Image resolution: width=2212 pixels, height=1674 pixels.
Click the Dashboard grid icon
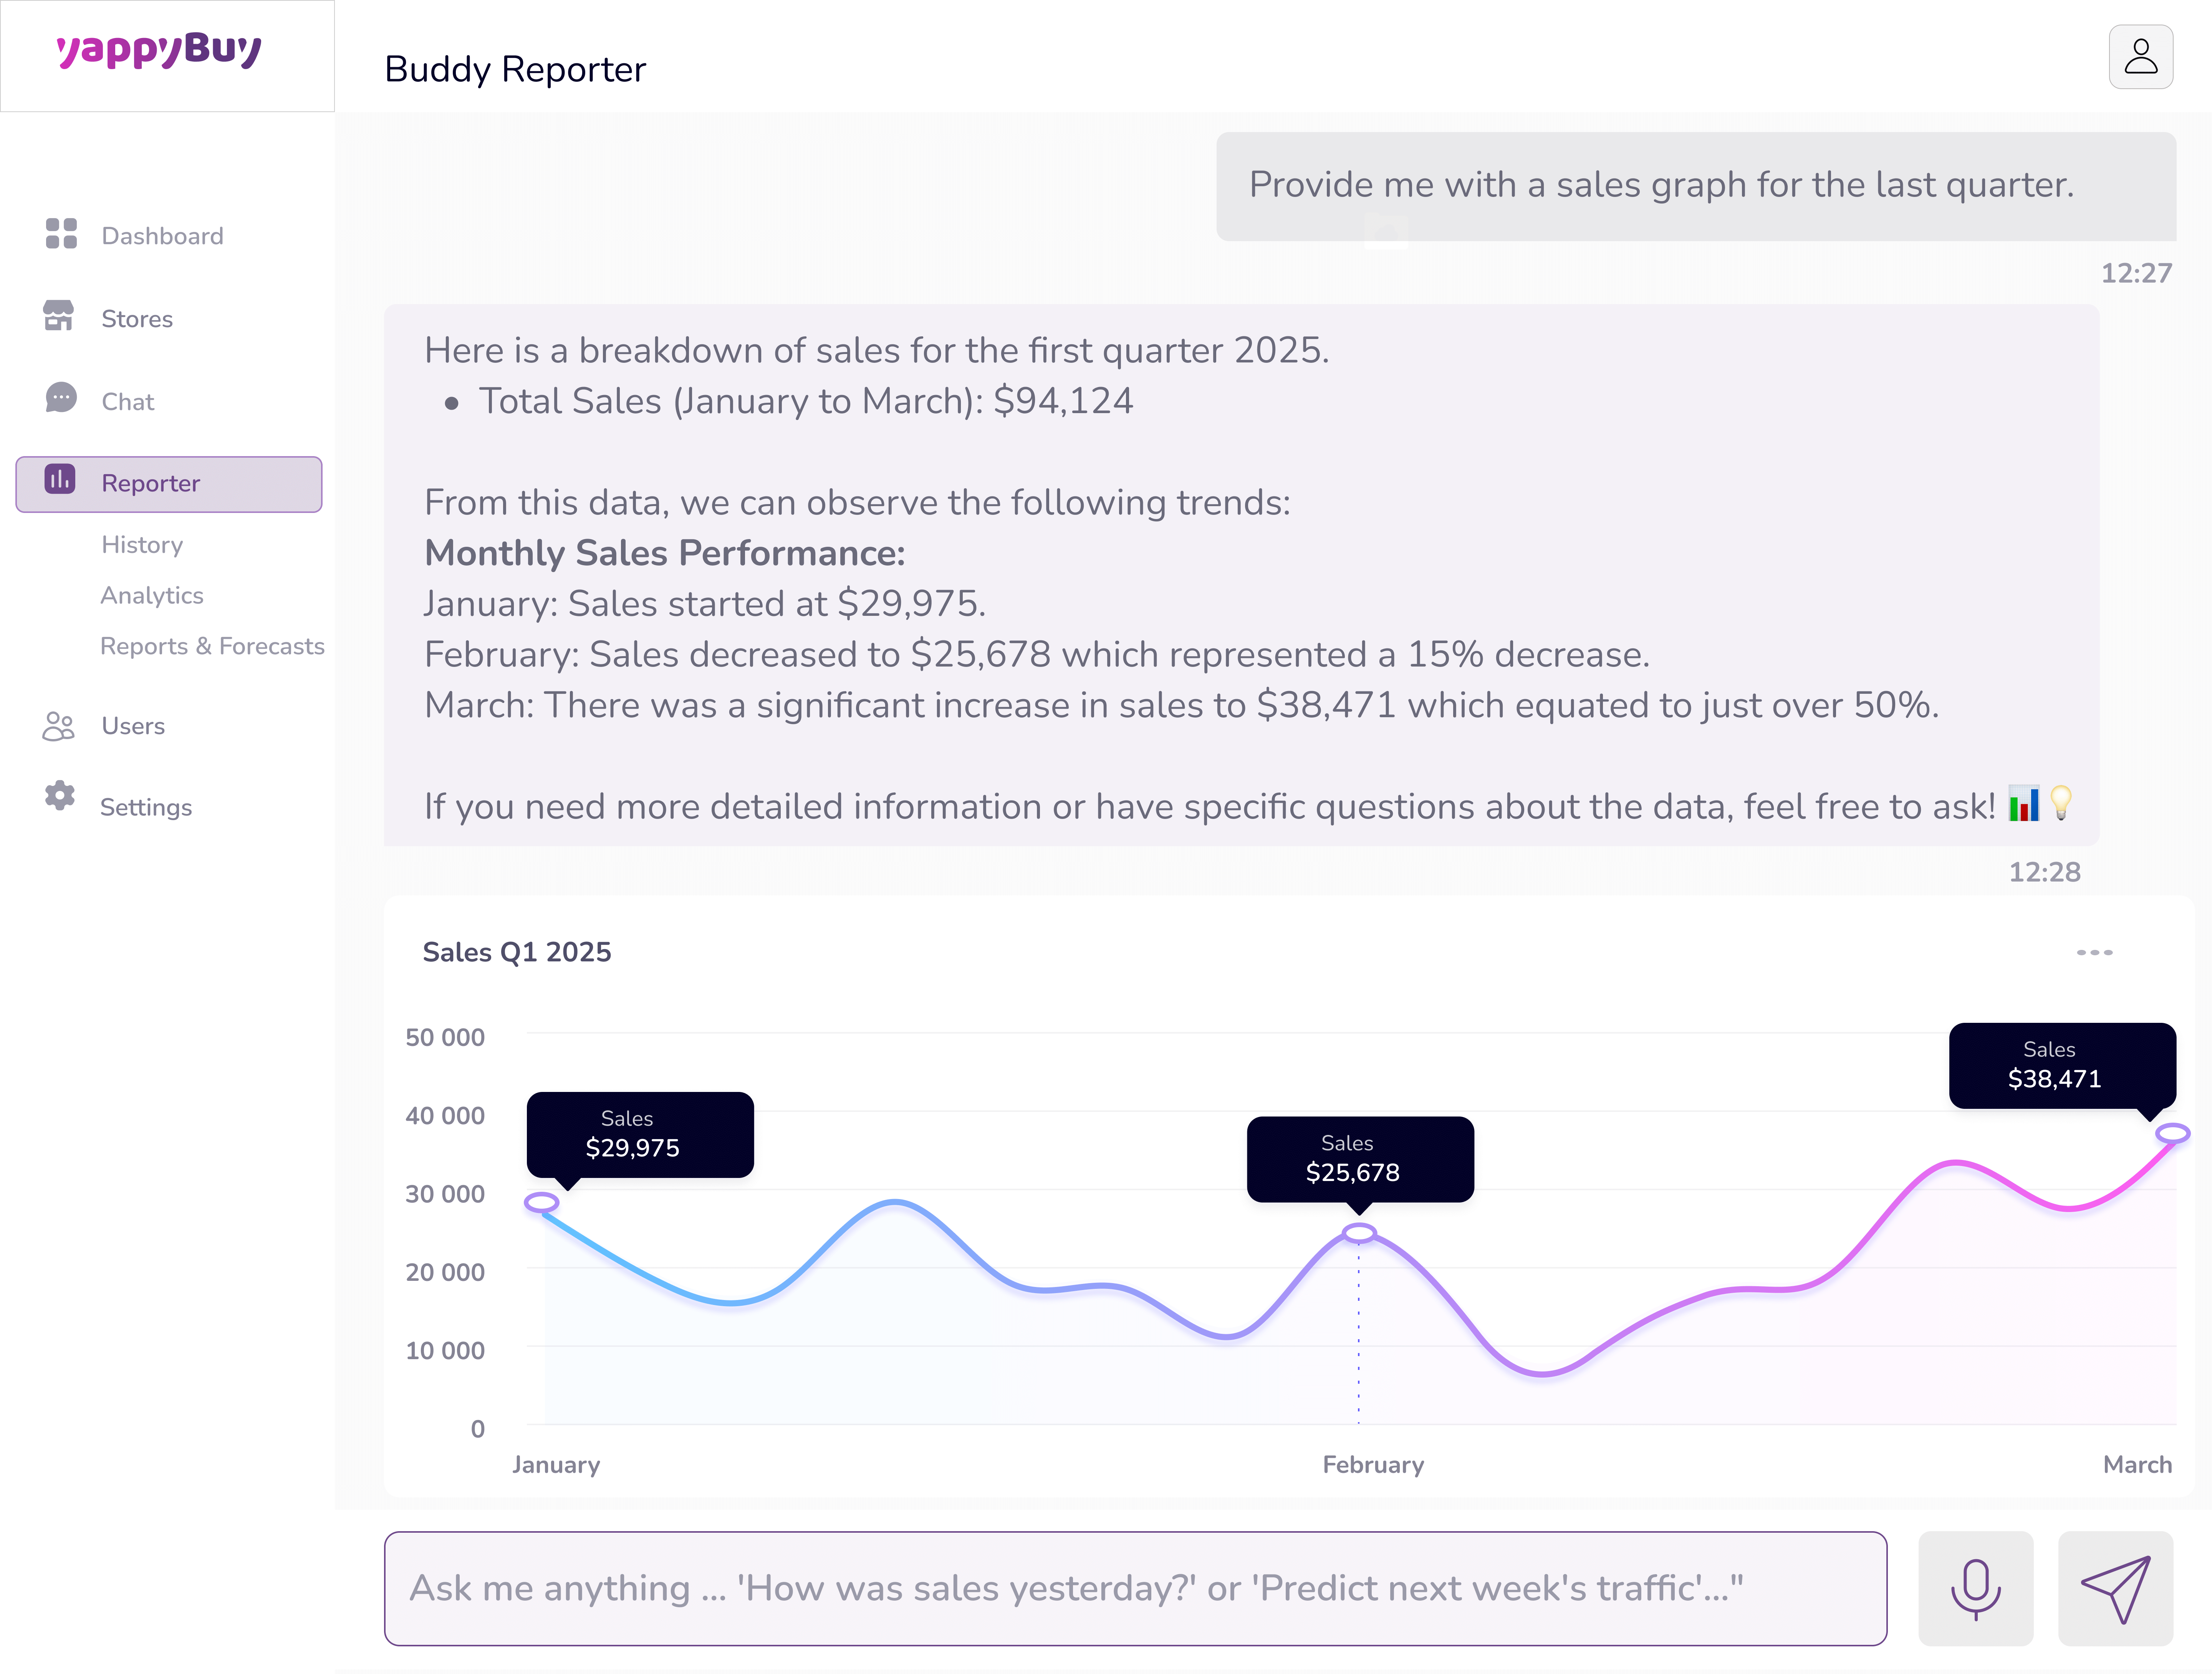click(61, 234)
